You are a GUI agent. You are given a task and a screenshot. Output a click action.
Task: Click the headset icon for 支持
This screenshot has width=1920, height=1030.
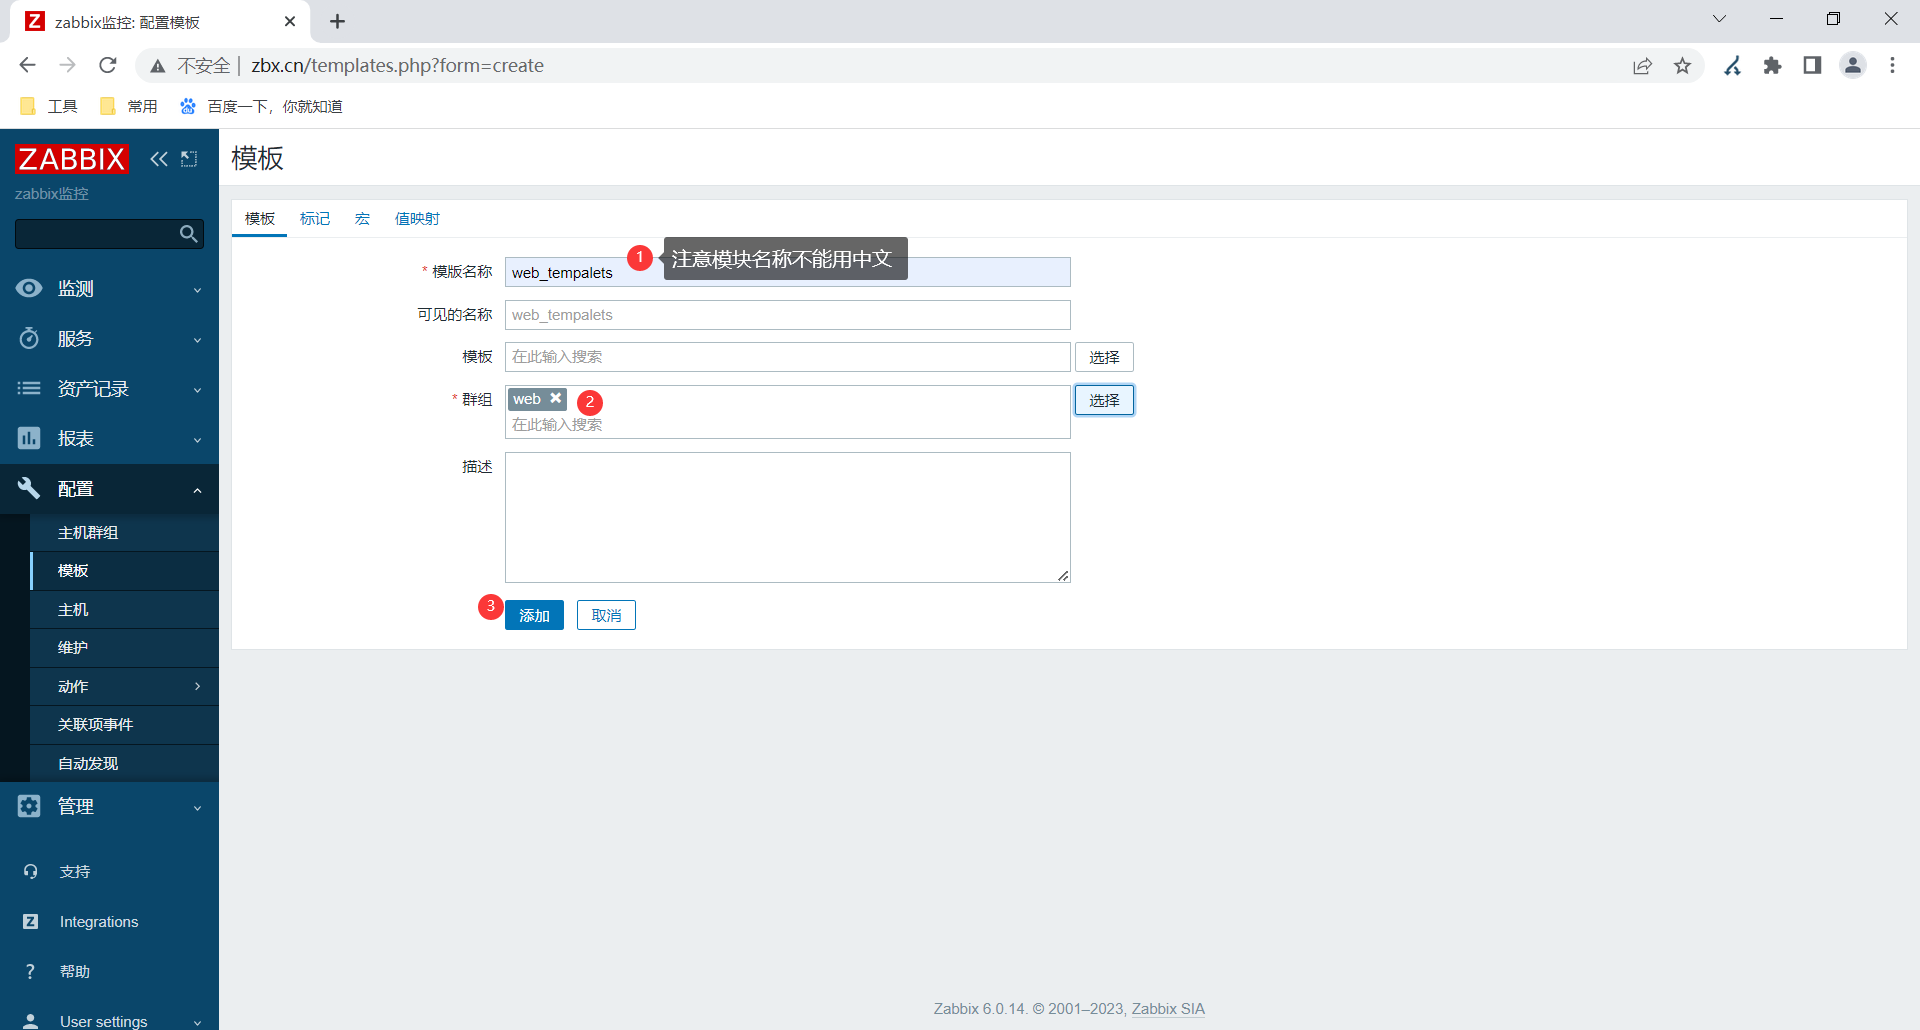30,872
